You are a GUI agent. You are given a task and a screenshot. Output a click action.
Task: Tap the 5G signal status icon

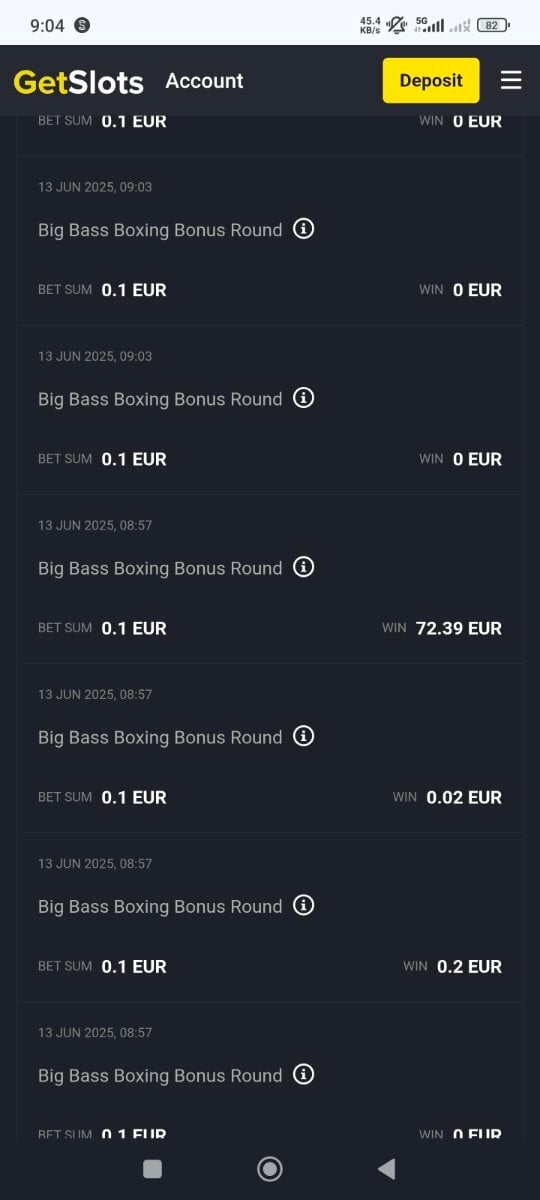(429, 25)
